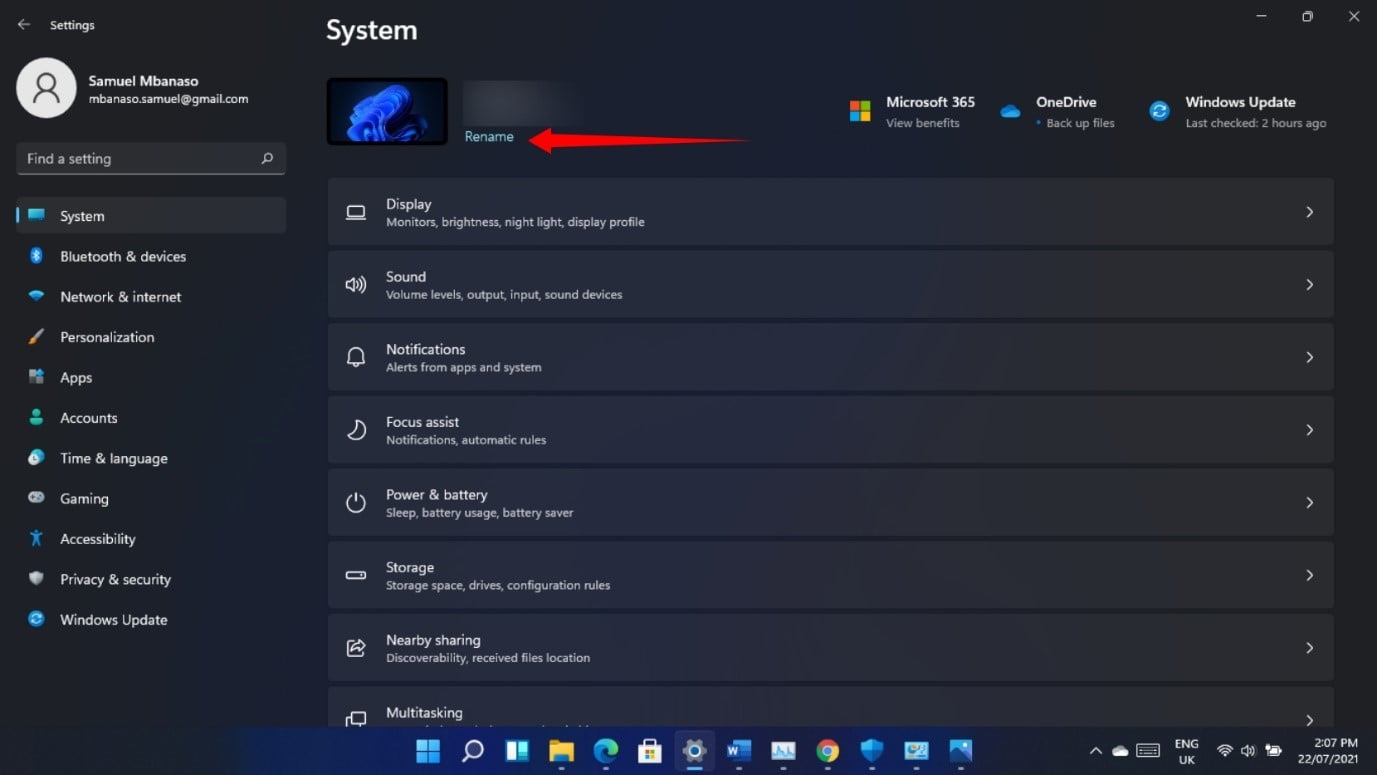Click the Windows Update icon at top right
The width and height of the screenshot is (1377, 775).
pyautogui.click(x=1160, y=110)
